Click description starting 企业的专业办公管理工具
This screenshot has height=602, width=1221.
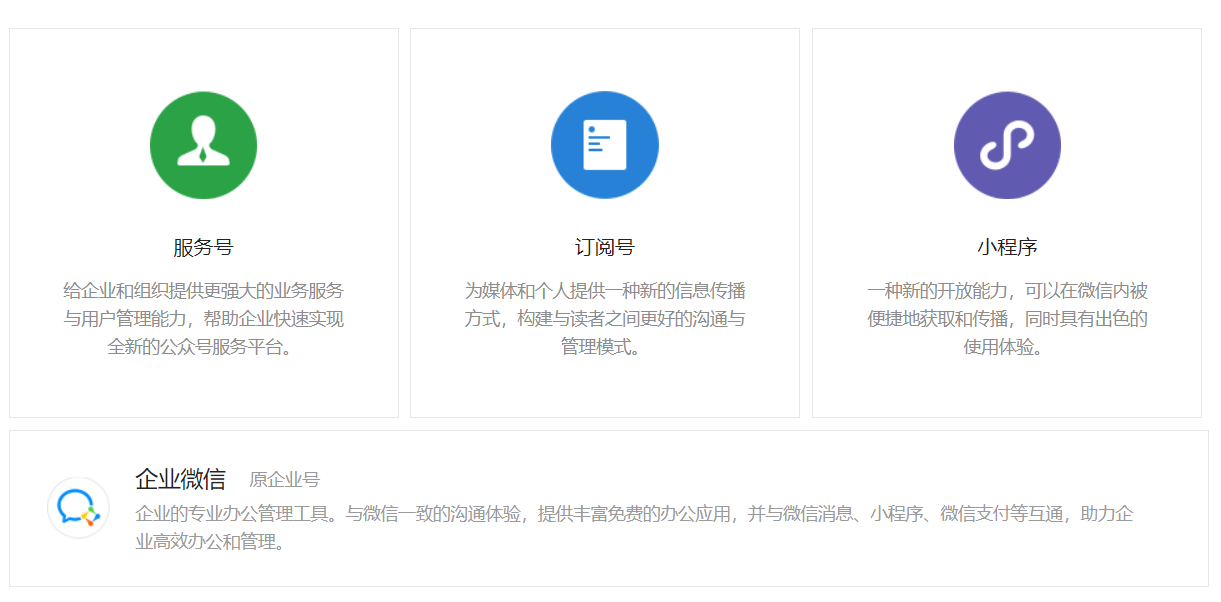[x=634, y=529]
